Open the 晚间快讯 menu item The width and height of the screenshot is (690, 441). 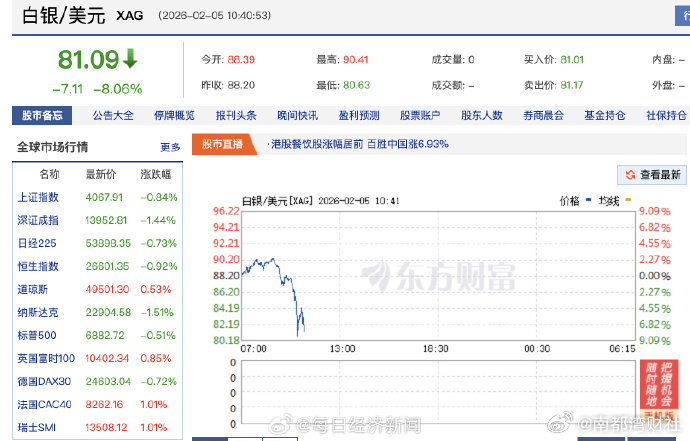297,115
